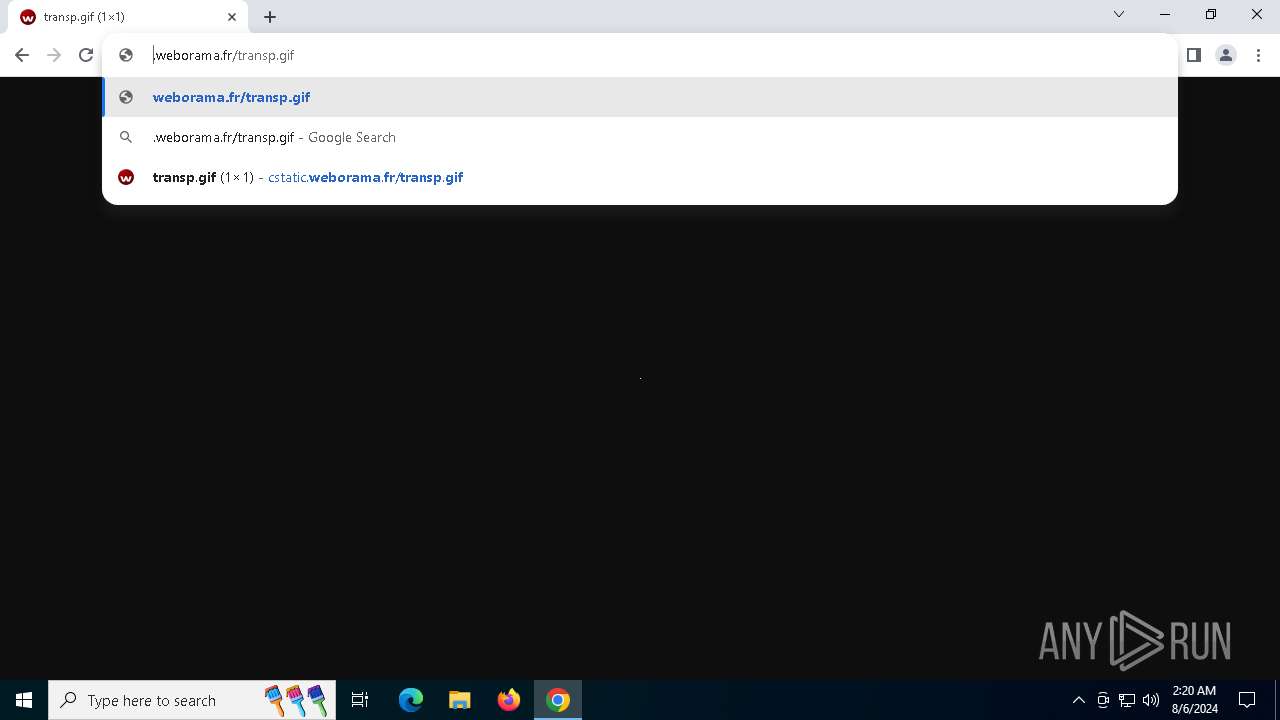1280x720 pixels.
Task: Launch Microsoft Edge from the taskbar
Action: coord(411,700)
